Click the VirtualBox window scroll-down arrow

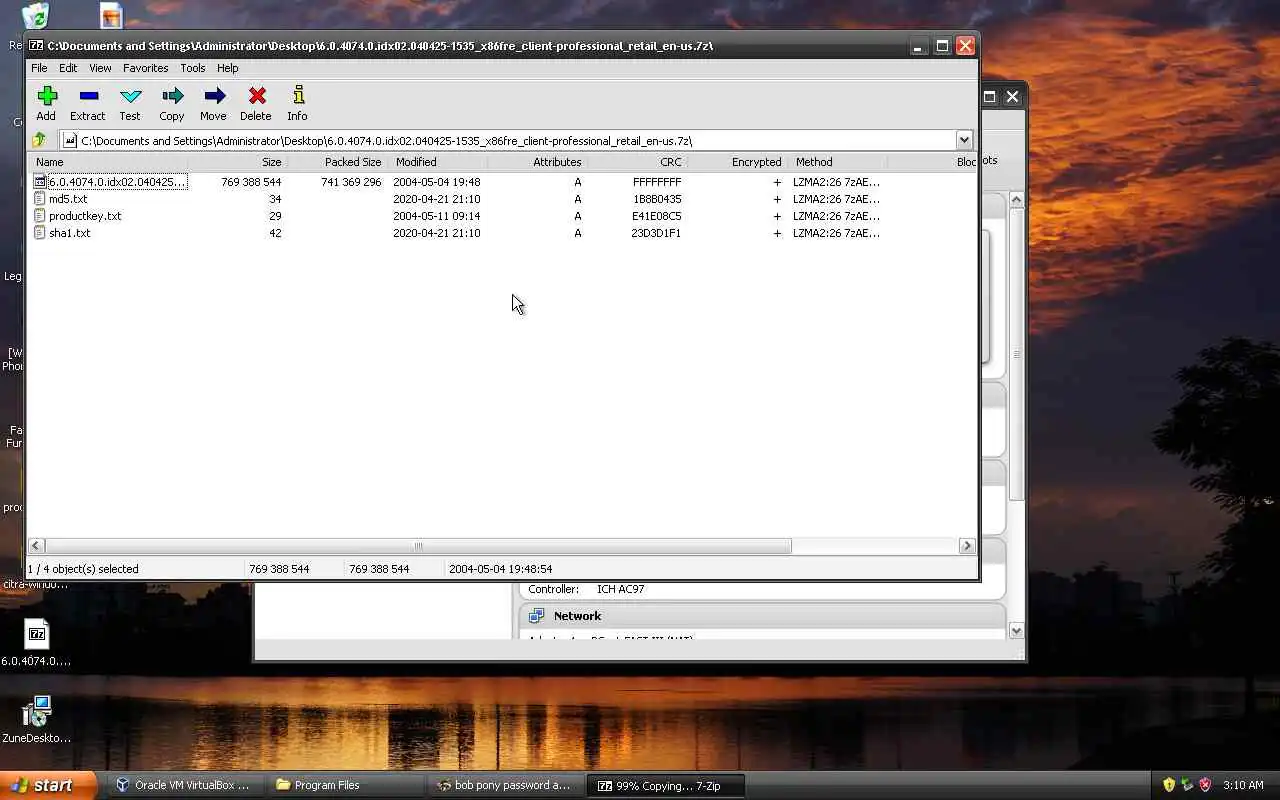(1016, 630)
